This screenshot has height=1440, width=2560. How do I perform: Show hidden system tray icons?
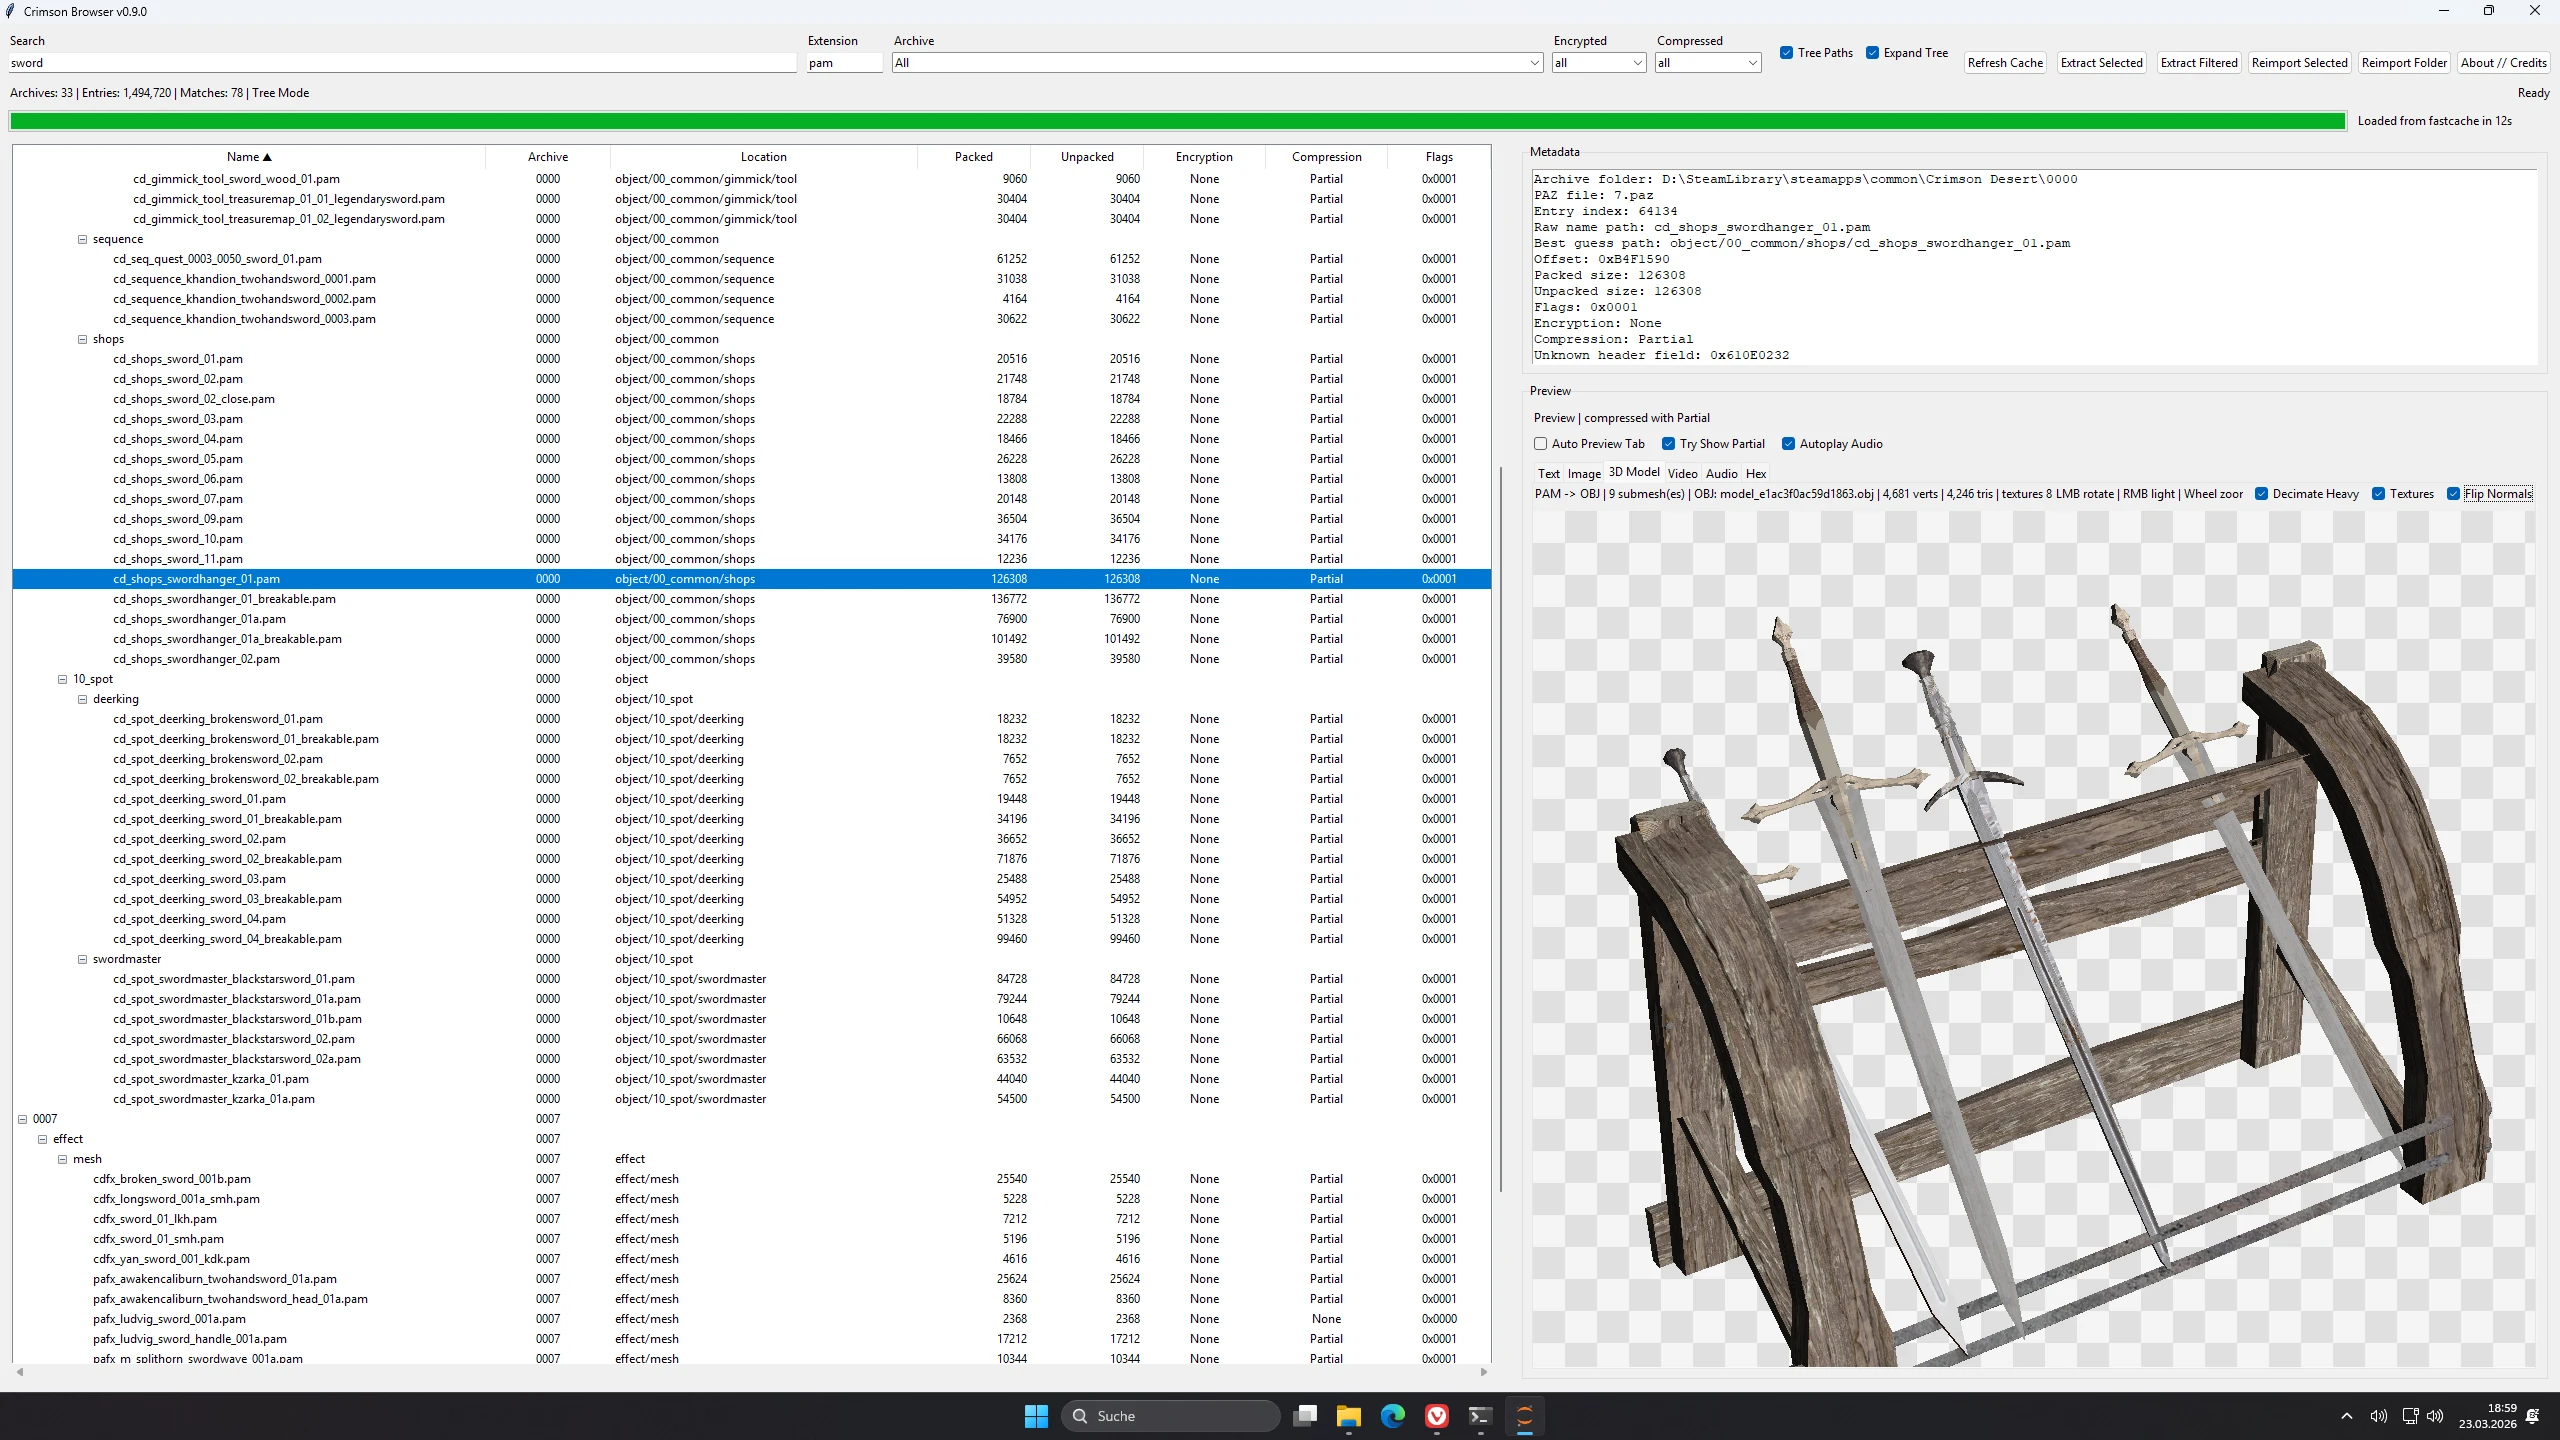pos(2347,1416)
